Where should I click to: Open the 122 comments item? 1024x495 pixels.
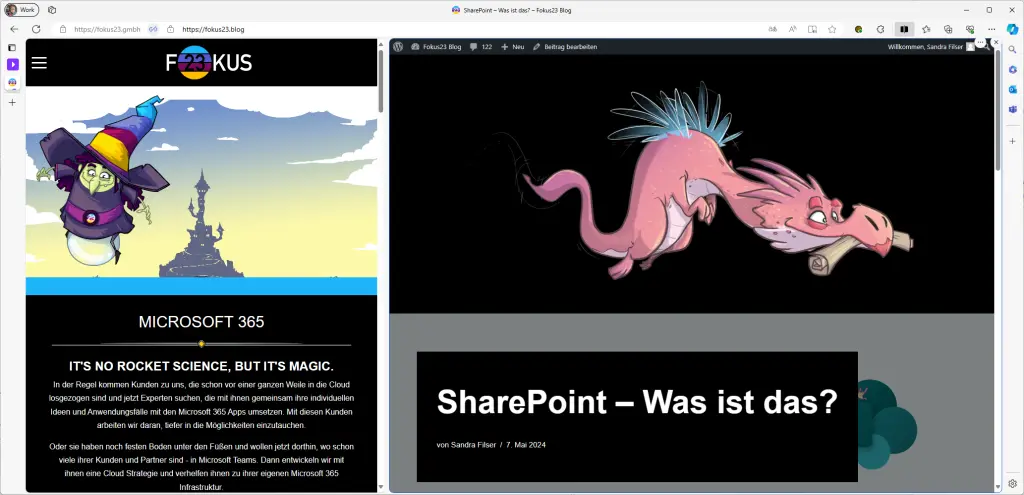481,46
